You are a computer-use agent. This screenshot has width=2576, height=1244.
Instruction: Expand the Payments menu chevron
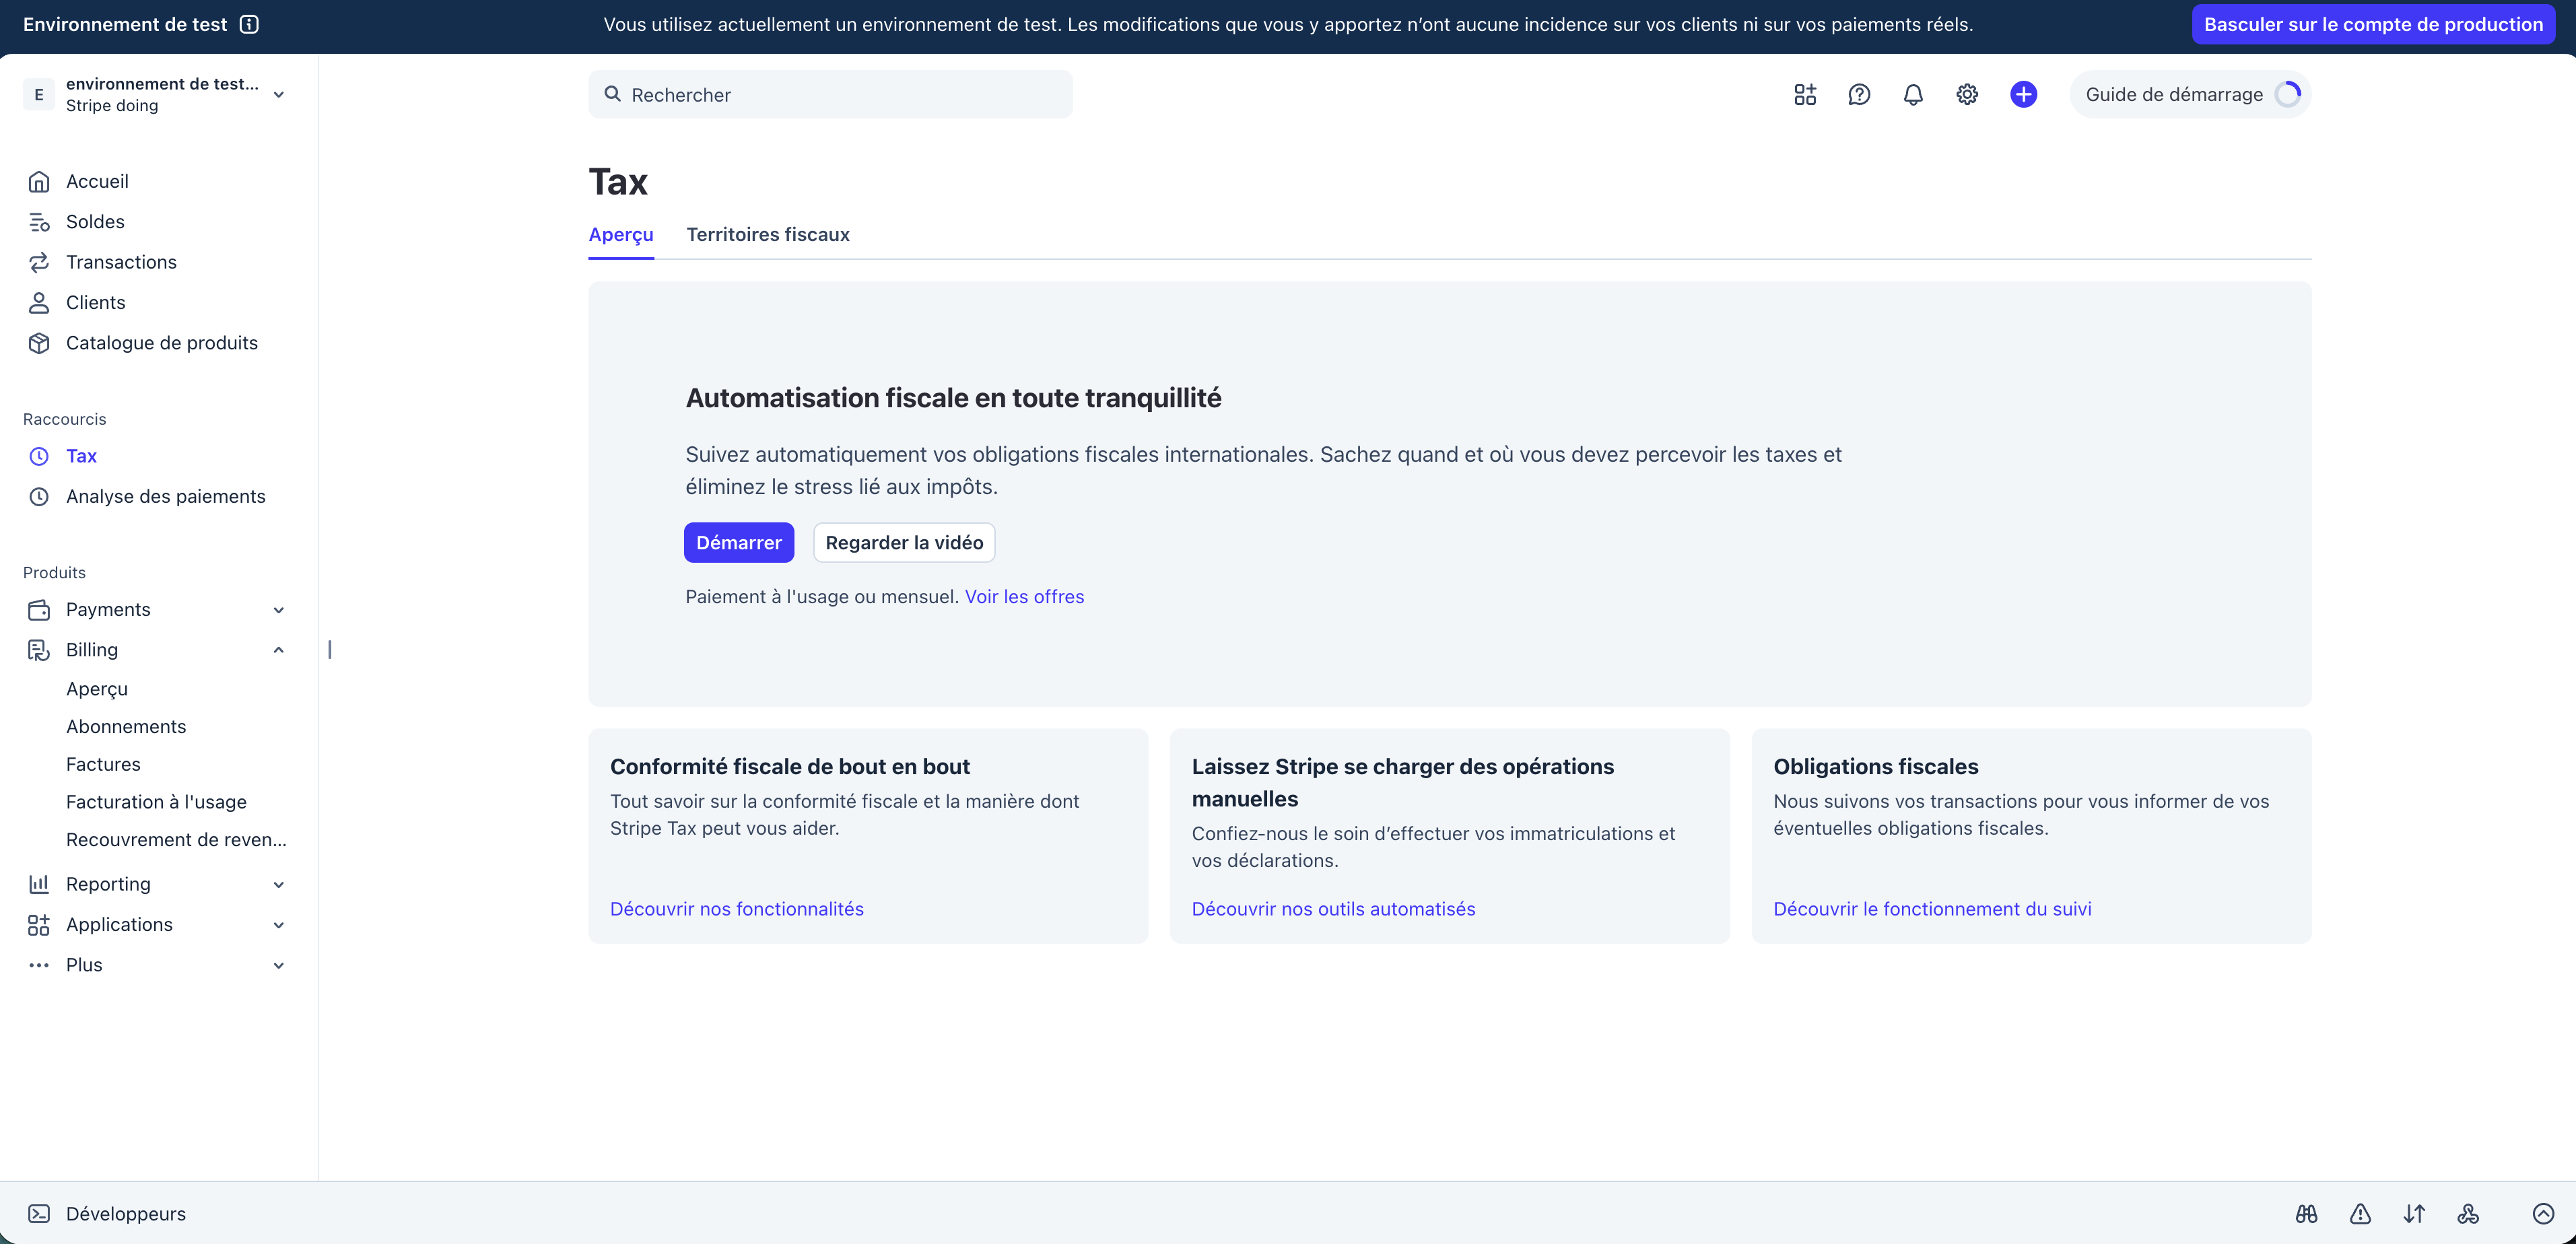279,610
